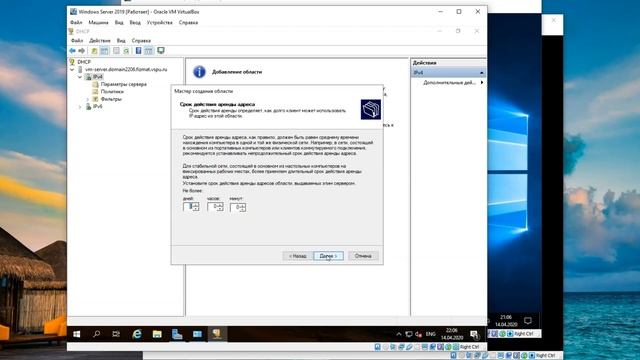Open the Дополнительные действия submenu arrow
This screenshot has width=640, height=360.
(x=482, y=82)
